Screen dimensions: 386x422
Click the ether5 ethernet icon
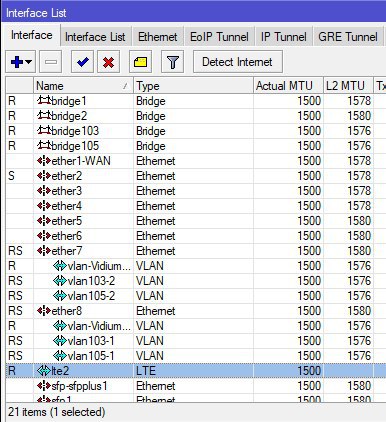(x=44, y=221)
